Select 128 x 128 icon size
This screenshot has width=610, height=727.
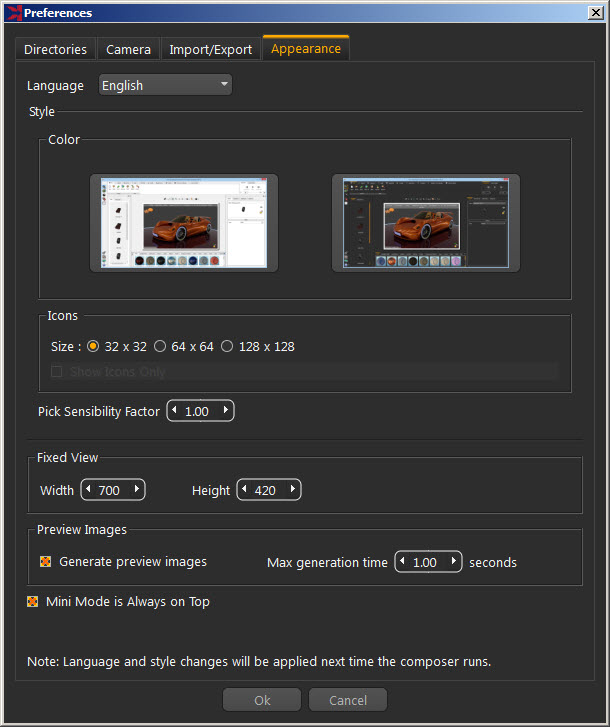coord(227,346)
